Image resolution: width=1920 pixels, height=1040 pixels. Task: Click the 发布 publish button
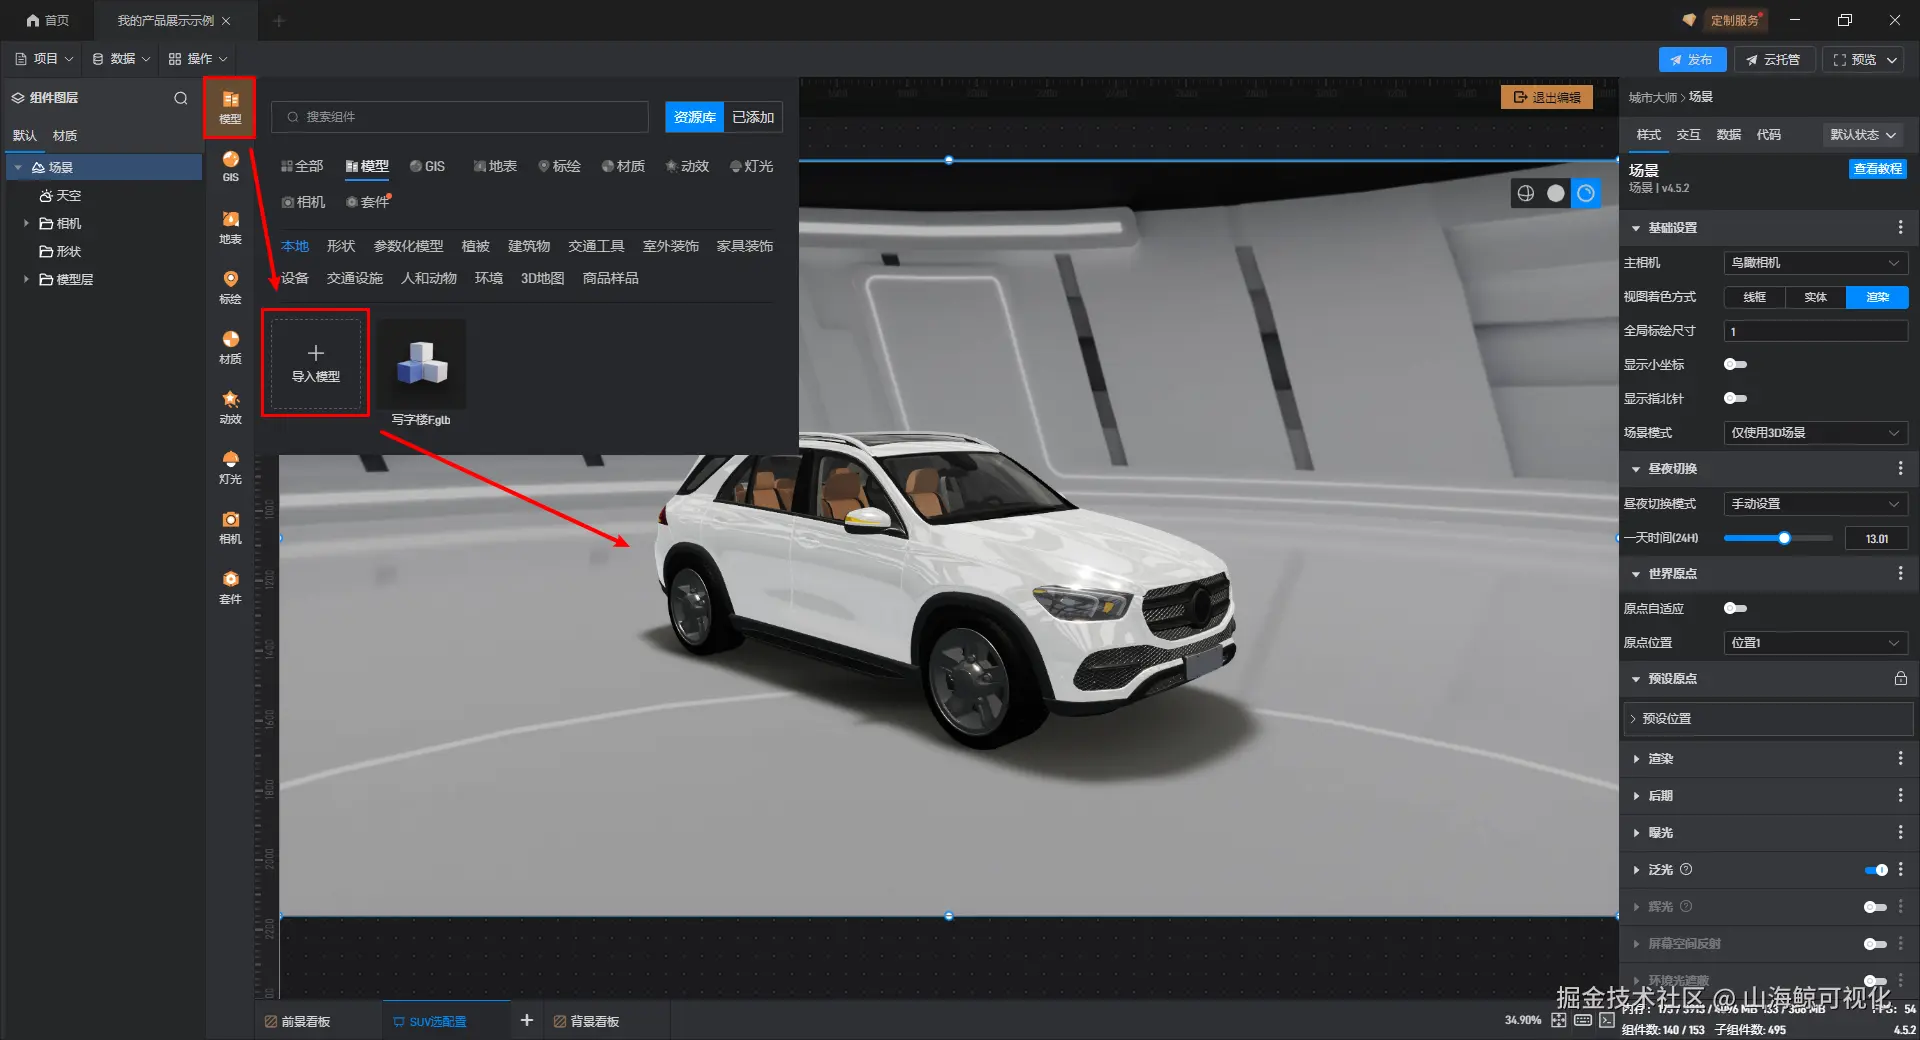coord(1692,60)
